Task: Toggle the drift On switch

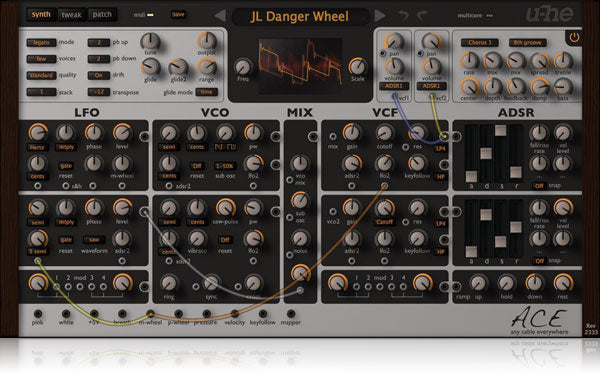Action: (98, 75)
